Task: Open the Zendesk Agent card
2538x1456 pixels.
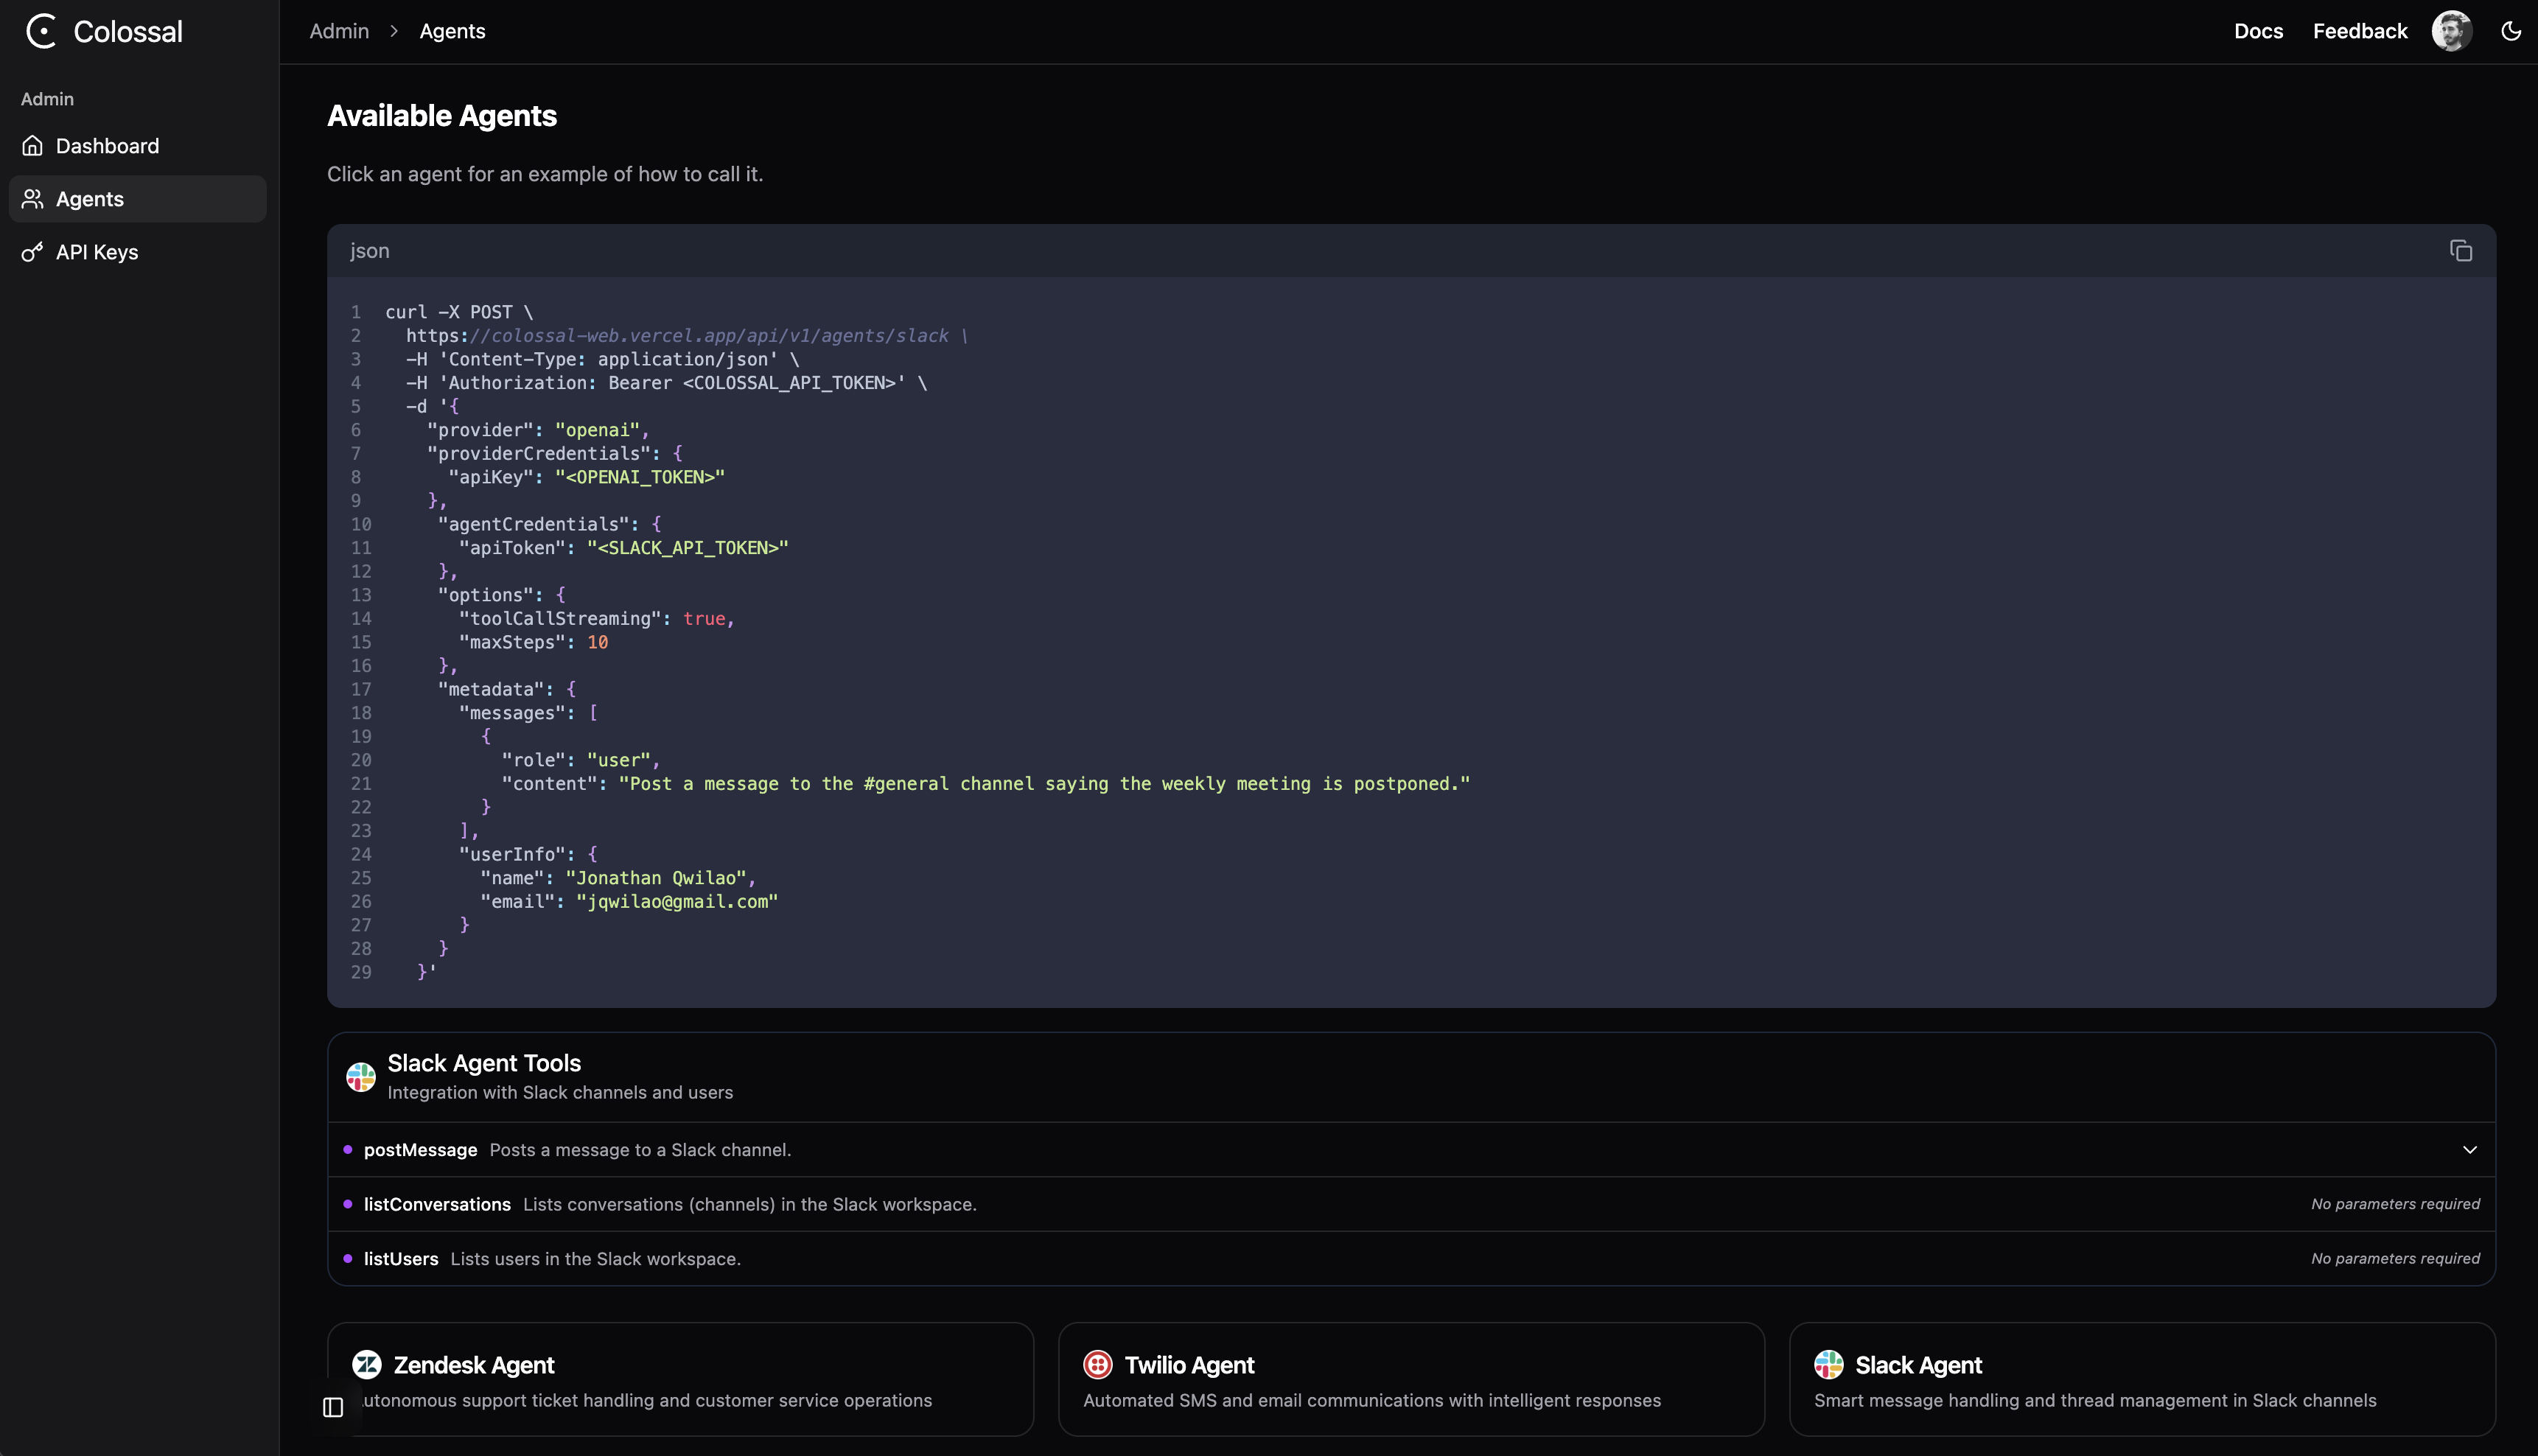Action: tap(680, 1380)
